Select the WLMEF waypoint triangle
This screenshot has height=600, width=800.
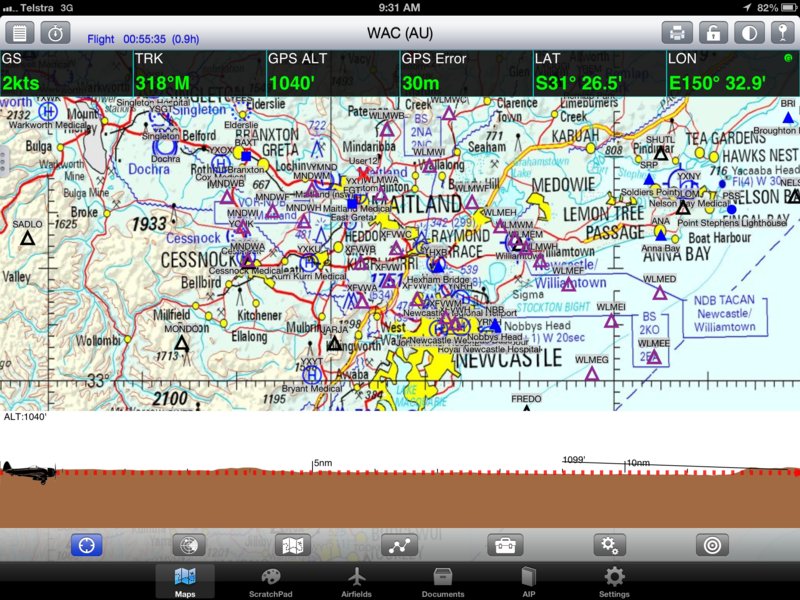pyautogui.click(x=568, y=285)
